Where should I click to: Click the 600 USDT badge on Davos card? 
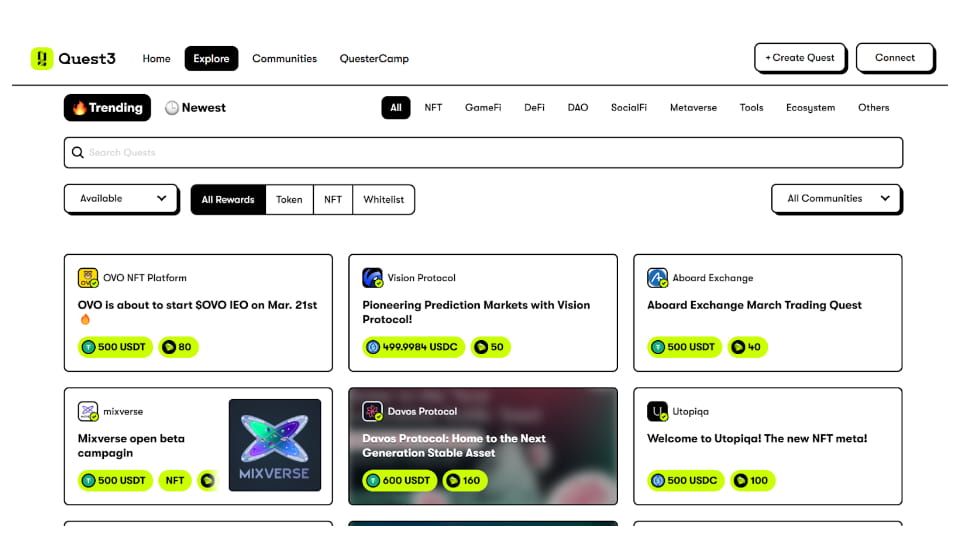[x=399, y=481]
